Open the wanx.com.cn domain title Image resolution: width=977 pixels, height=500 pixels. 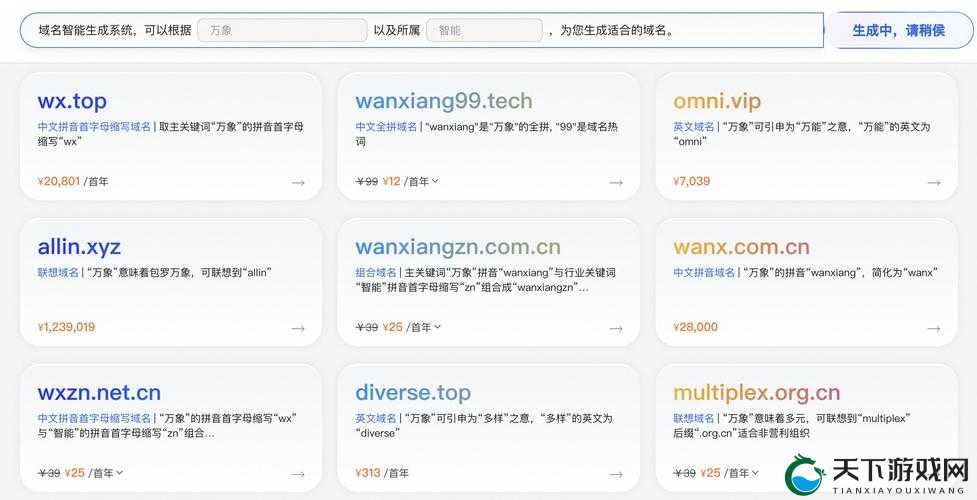pyautogui.click(x=741, y=247)
